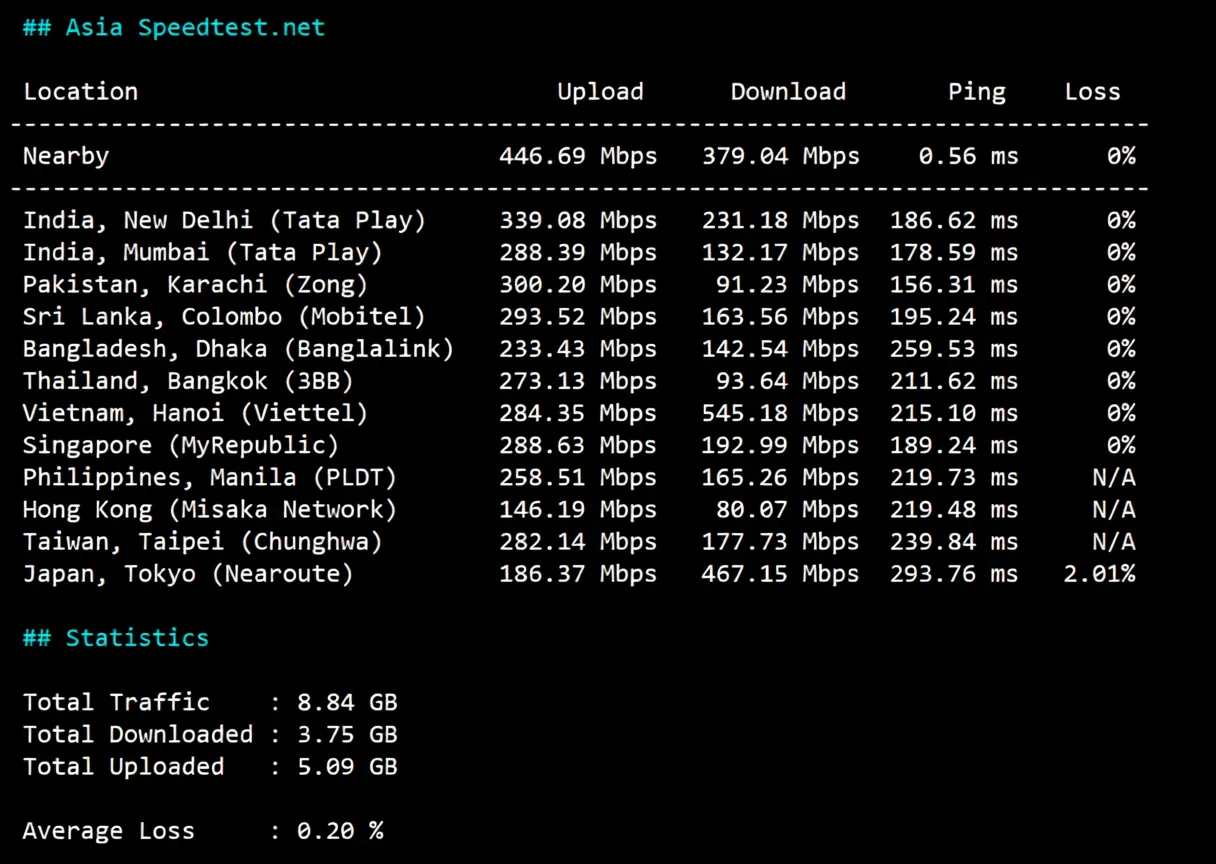Select Manila download 165.26 Mbps
Screen dimensions: 1216x864
[780, 477]
